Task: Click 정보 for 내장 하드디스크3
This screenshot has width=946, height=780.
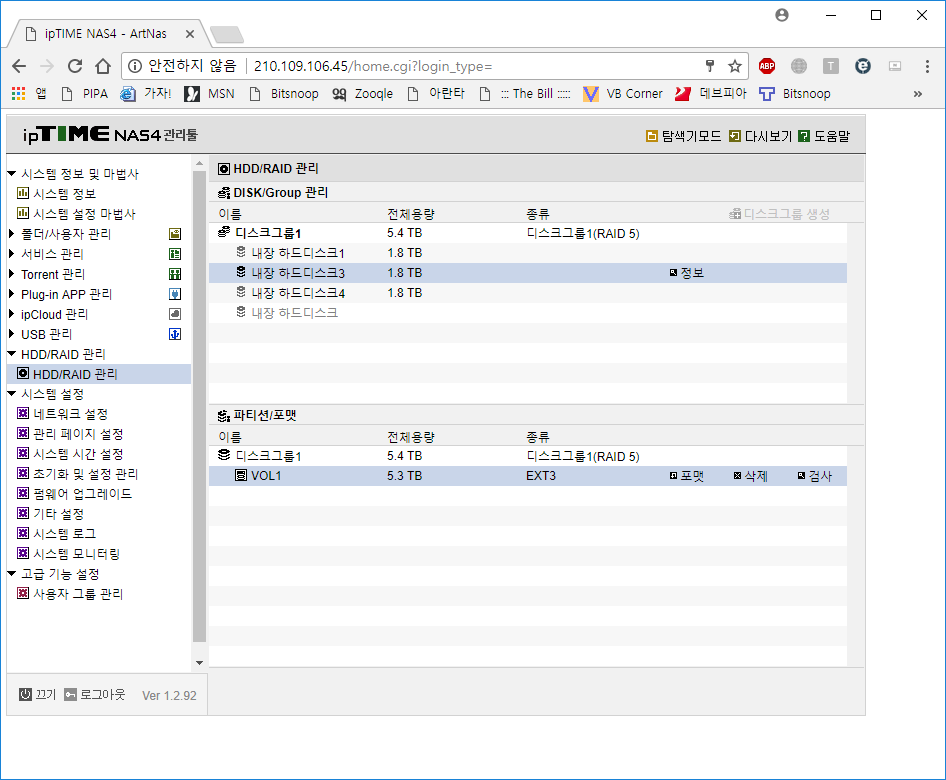Action: tap(687, 273)
